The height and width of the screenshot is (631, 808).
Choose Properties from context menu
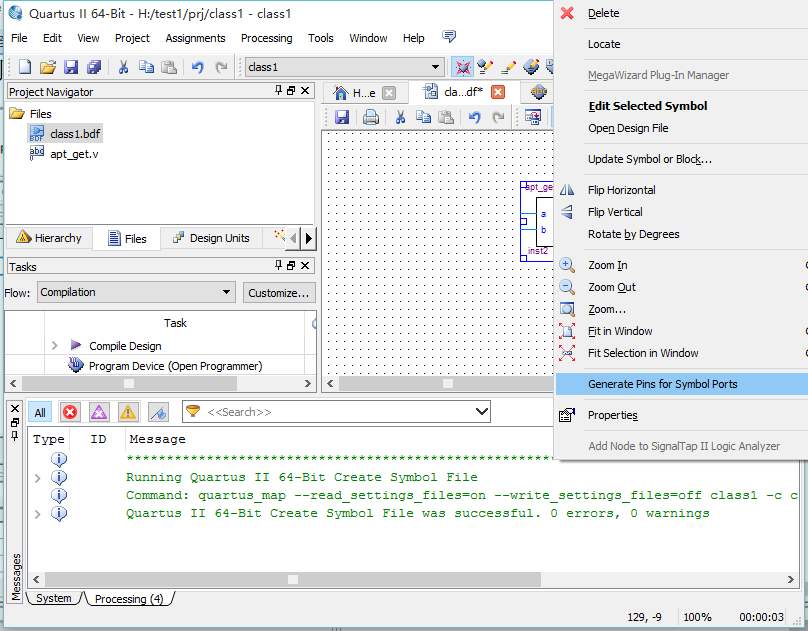tap(682, 415)
